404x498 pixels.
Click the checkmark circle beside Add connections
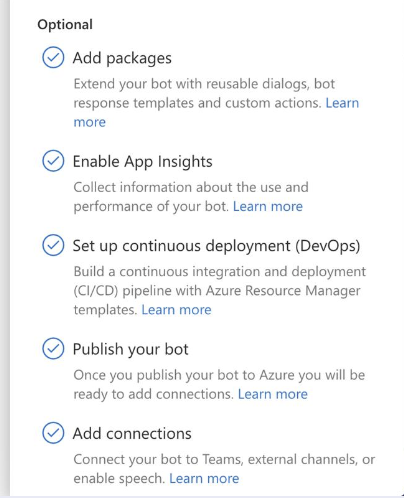53,433
